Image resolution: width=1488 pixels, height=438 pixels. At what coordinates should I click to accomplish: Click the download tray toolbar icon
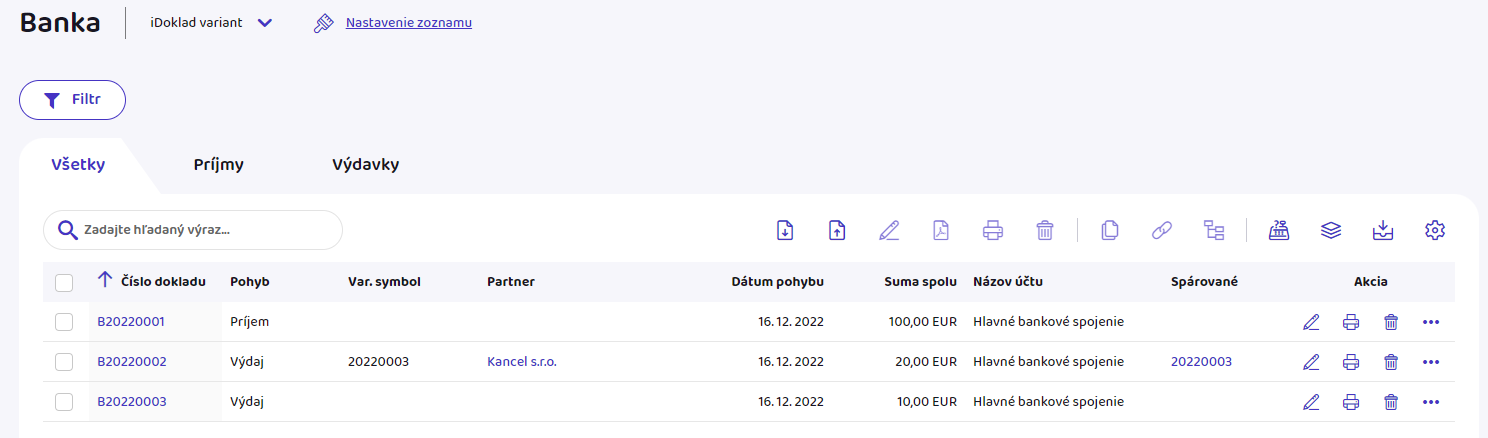tap(1382, 230)
